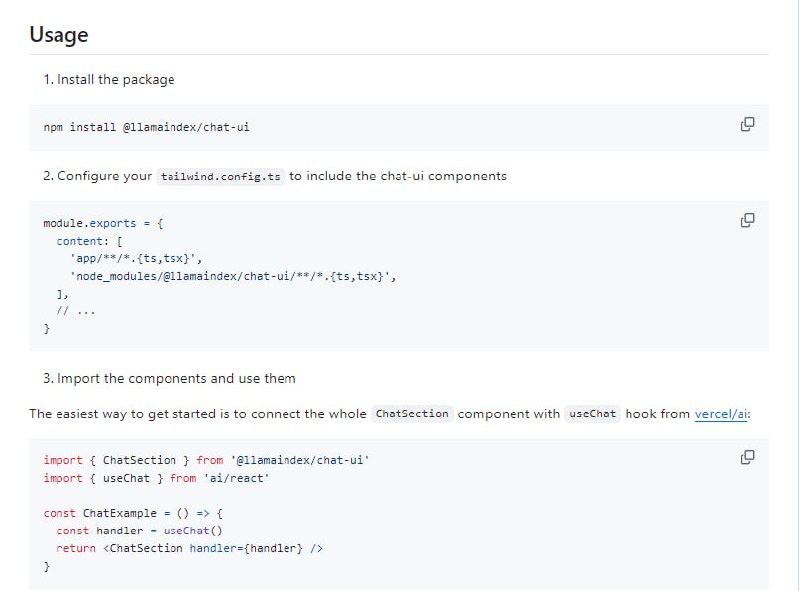Click the ChatSection inline code in the paragraph

(411, 414)
